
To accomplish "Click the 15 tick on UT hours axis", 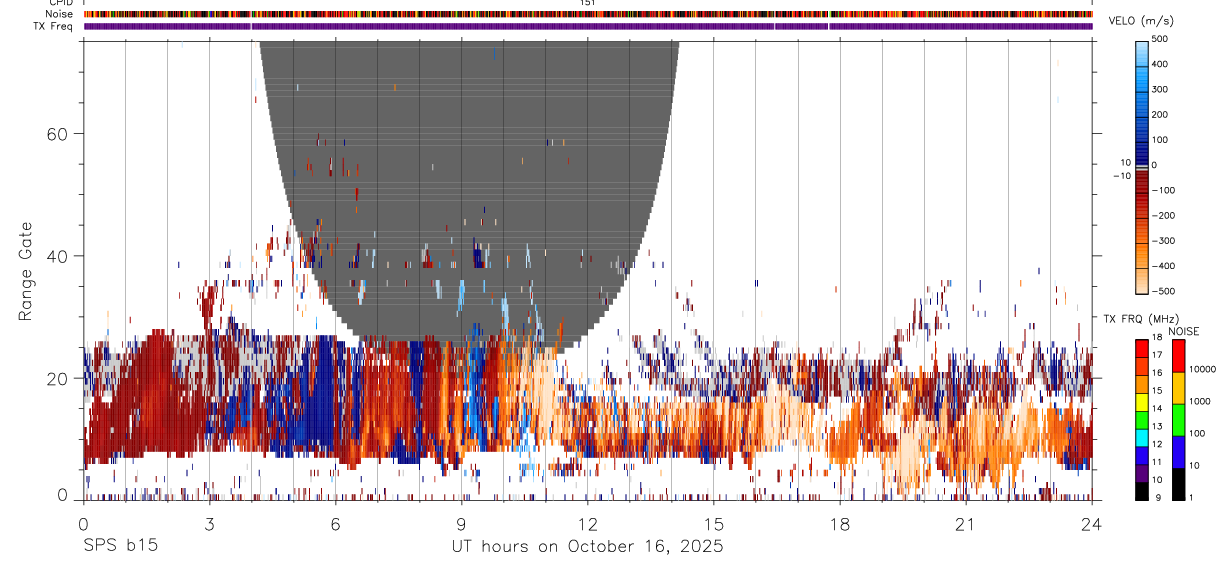I will tap(714, 523).
